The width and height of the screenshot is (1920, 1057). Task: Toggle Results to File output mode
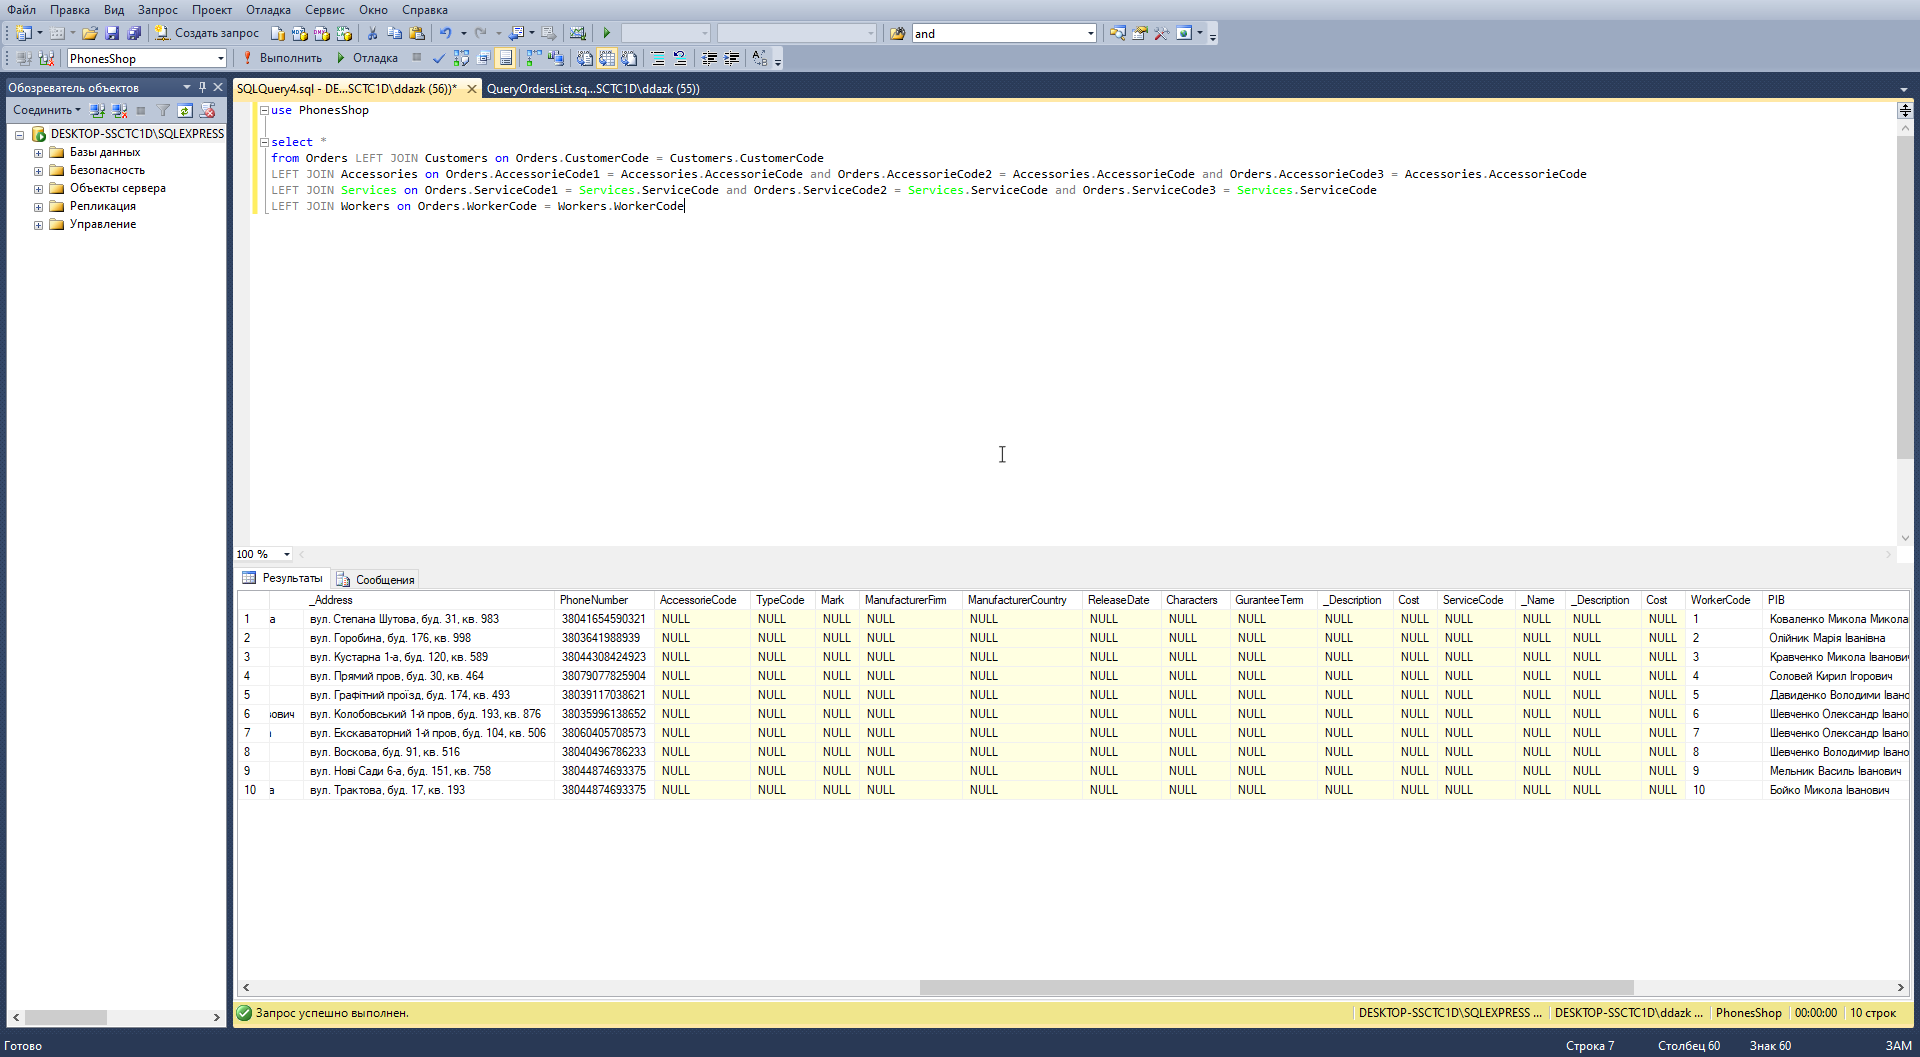click(629, 58)
